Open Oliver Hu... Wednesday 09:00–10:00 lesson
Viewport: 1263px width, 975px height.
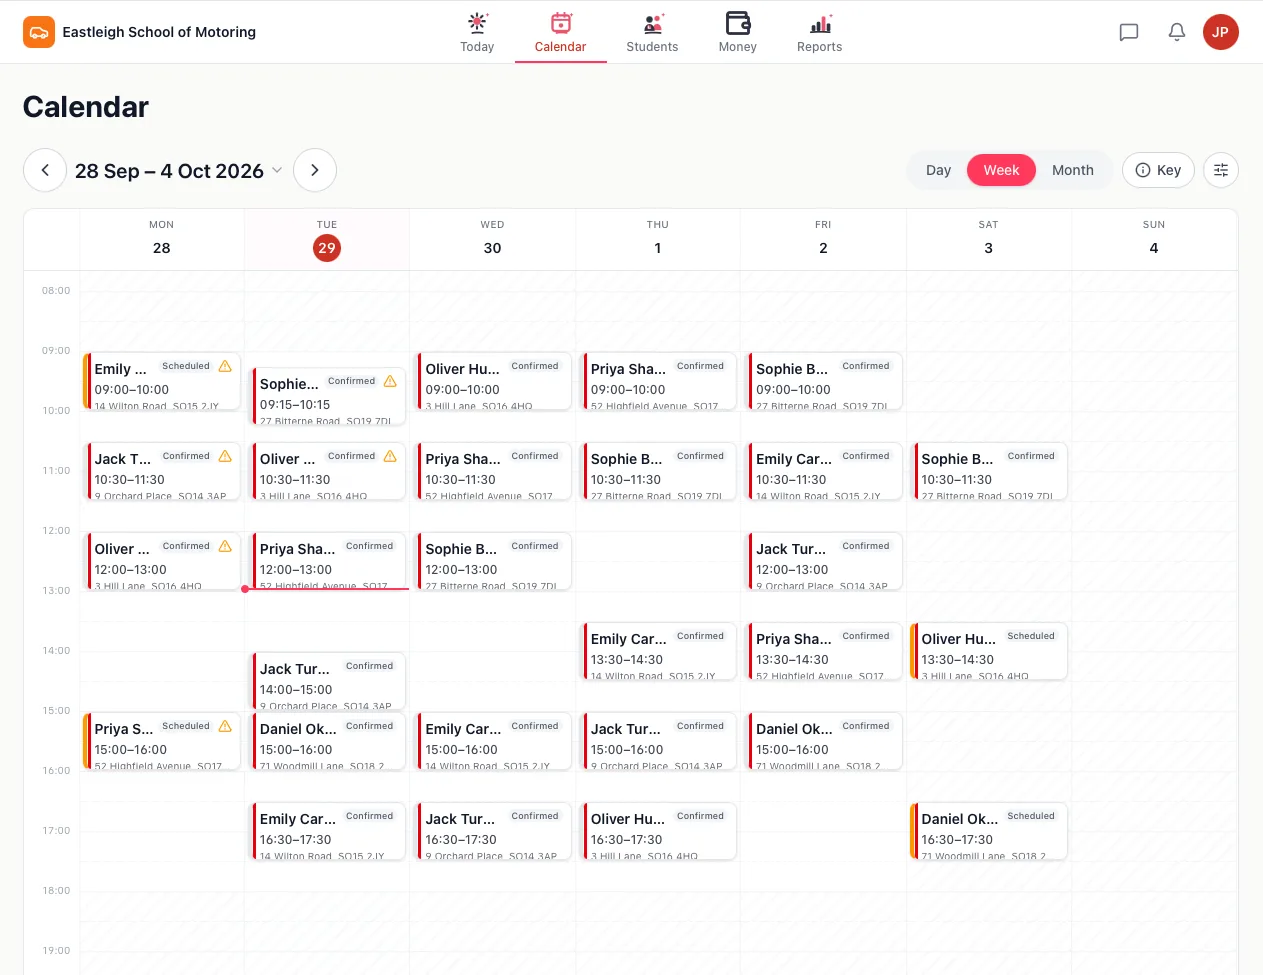[x=493, y=381]
